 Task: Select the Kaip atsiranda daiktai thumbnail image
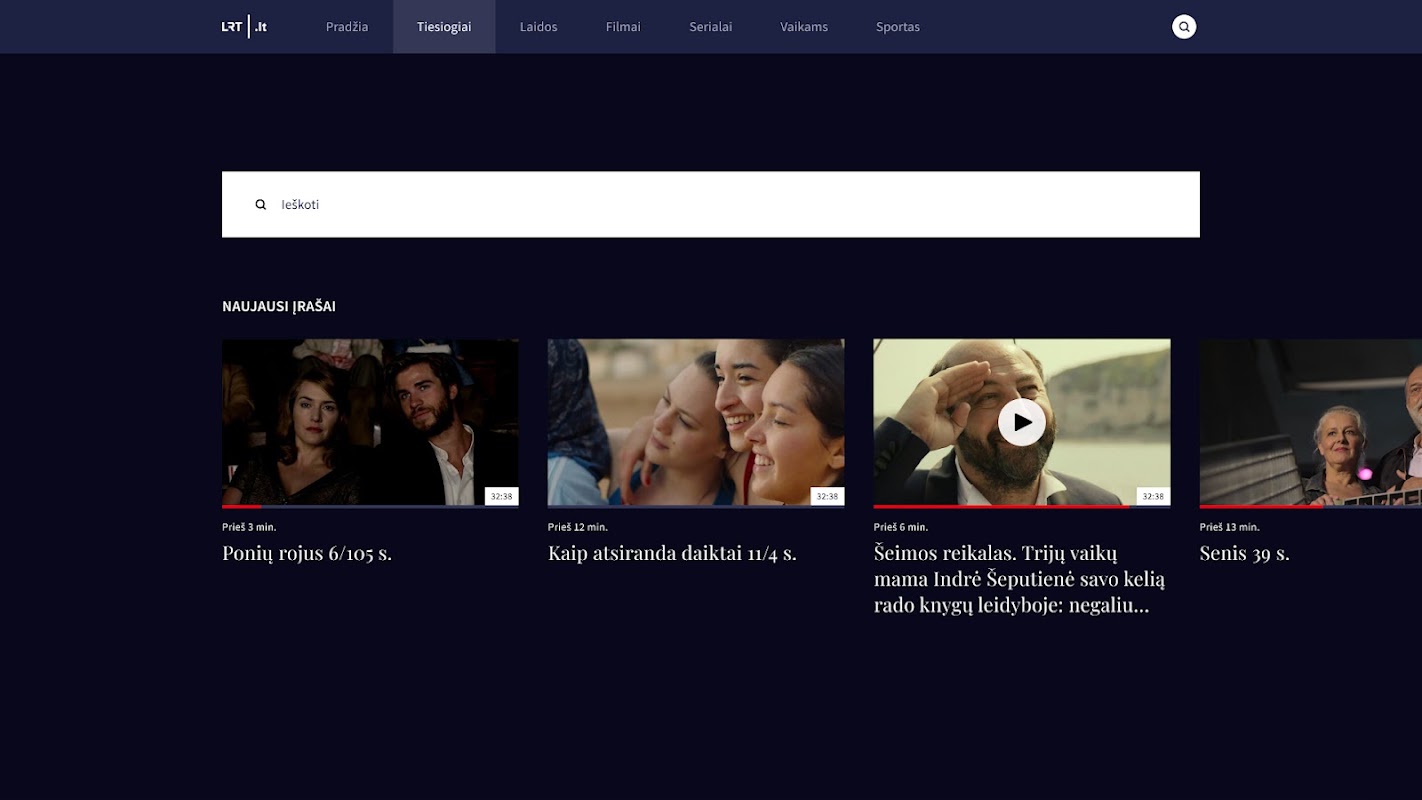[x=696, y=422]
